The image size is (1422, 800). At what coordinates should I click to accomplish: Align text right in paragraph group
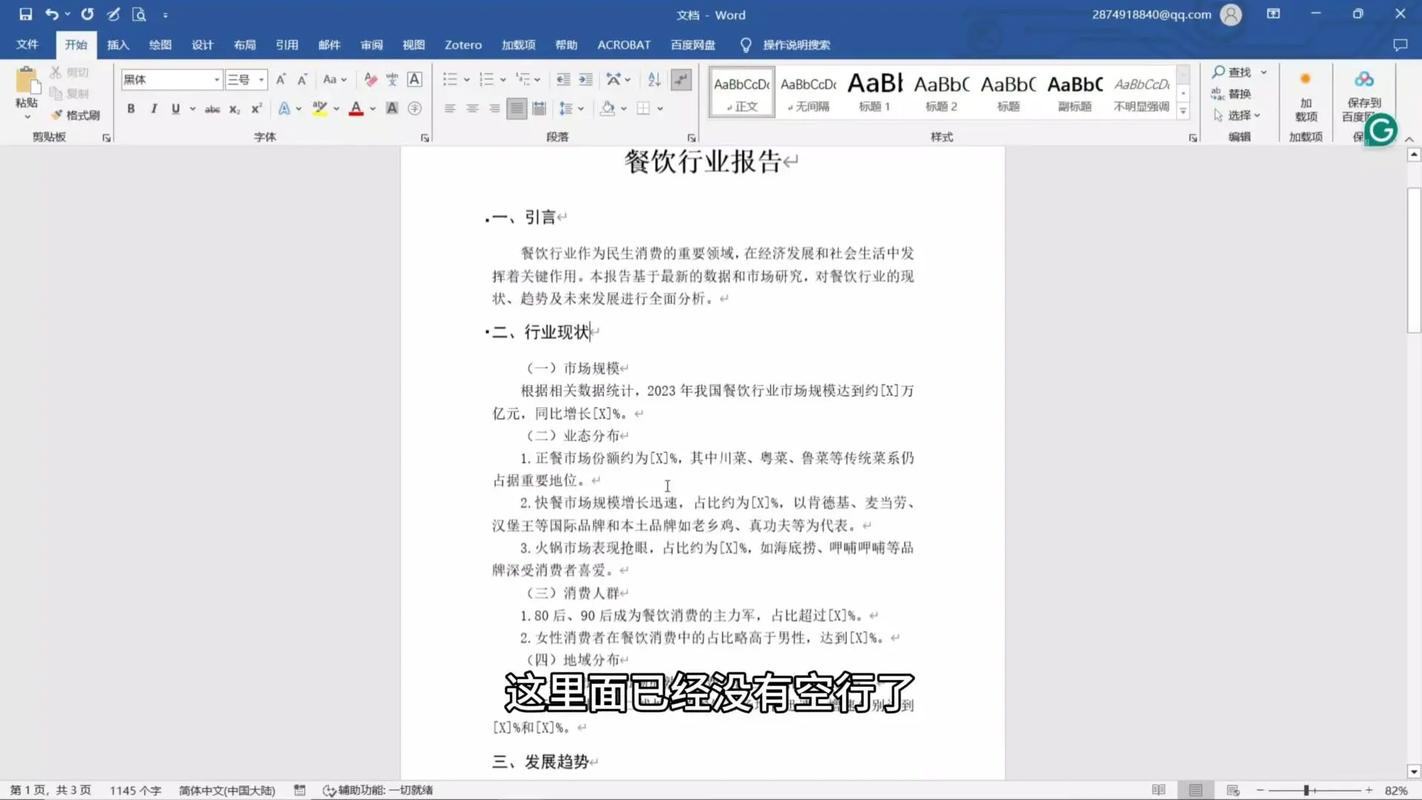[494, 108]
